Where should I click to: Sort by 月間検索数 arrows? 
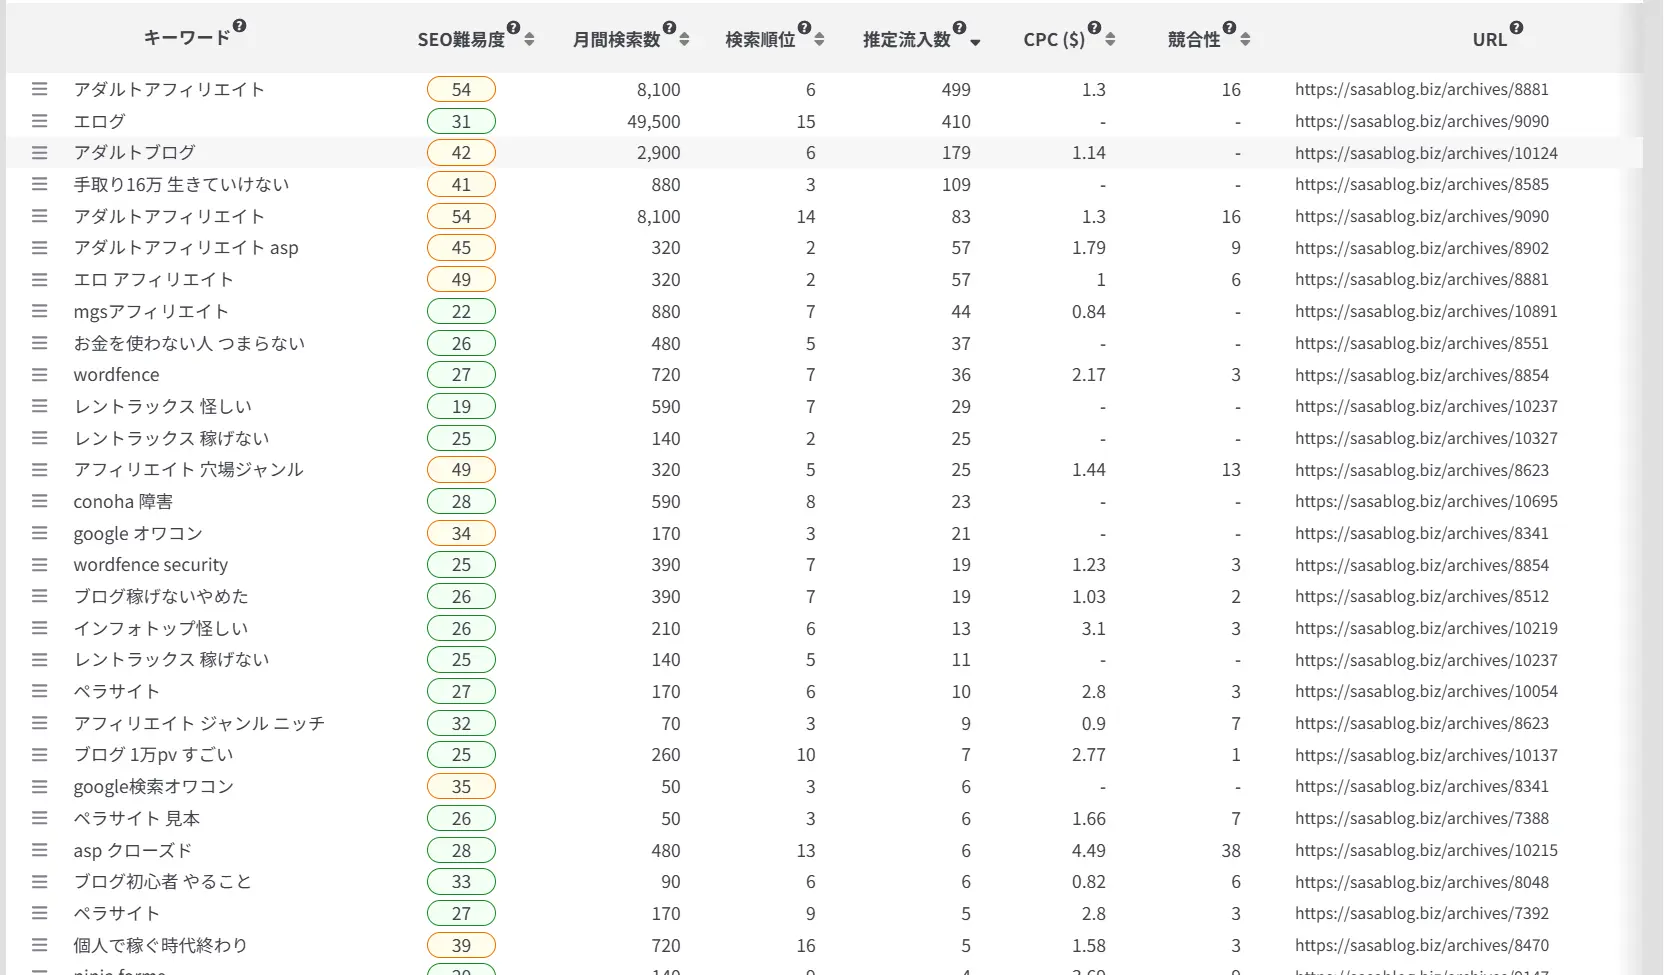(684, 40)
